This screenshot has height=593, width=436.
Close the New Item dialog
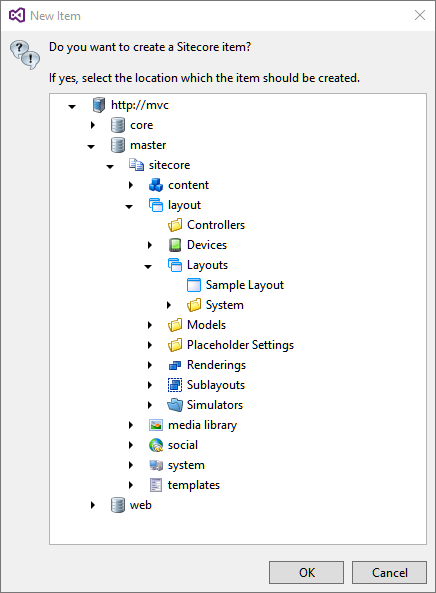coord(420,15)
